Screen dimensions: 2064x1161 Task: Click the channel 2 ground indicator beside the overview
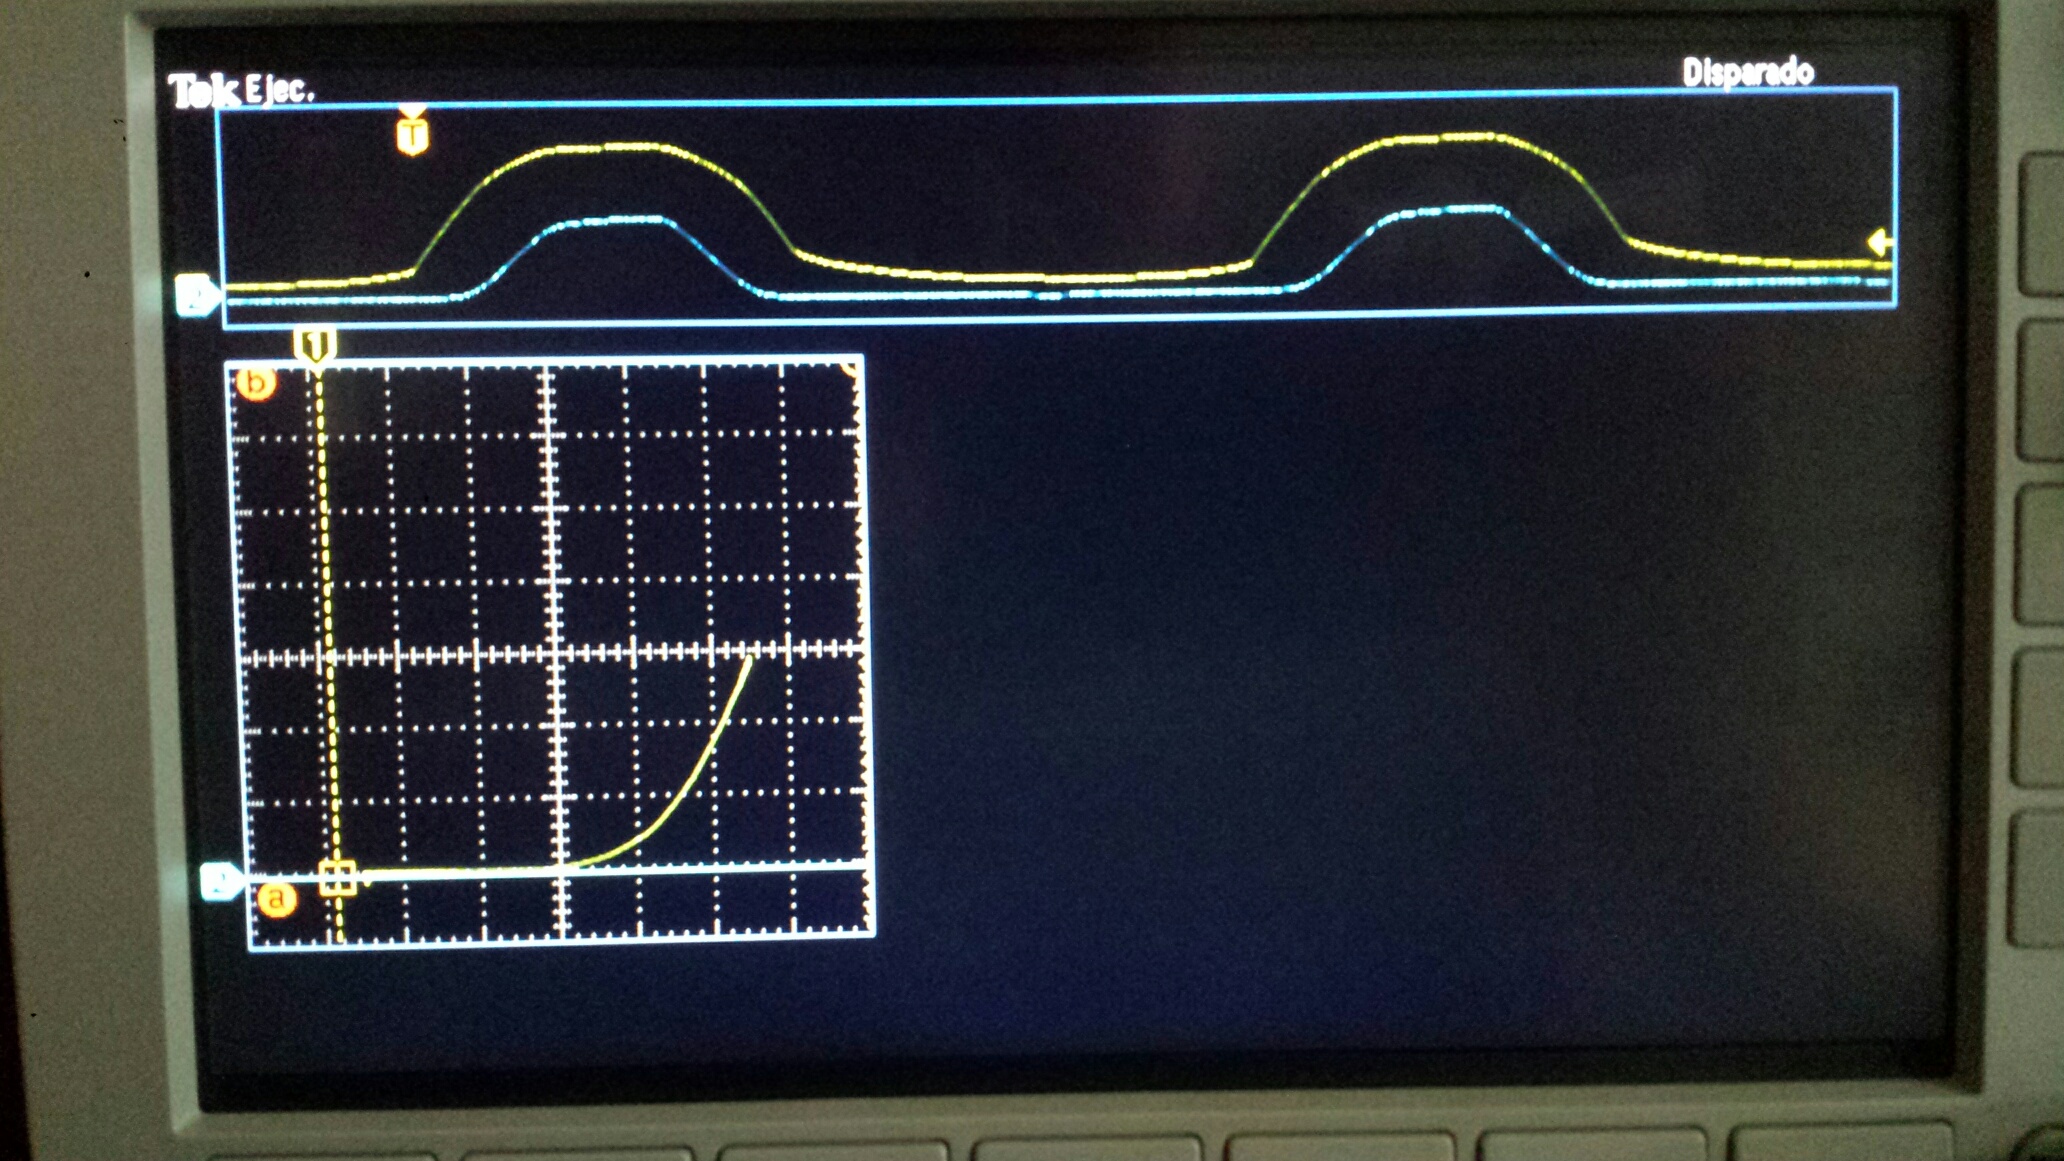196,295
